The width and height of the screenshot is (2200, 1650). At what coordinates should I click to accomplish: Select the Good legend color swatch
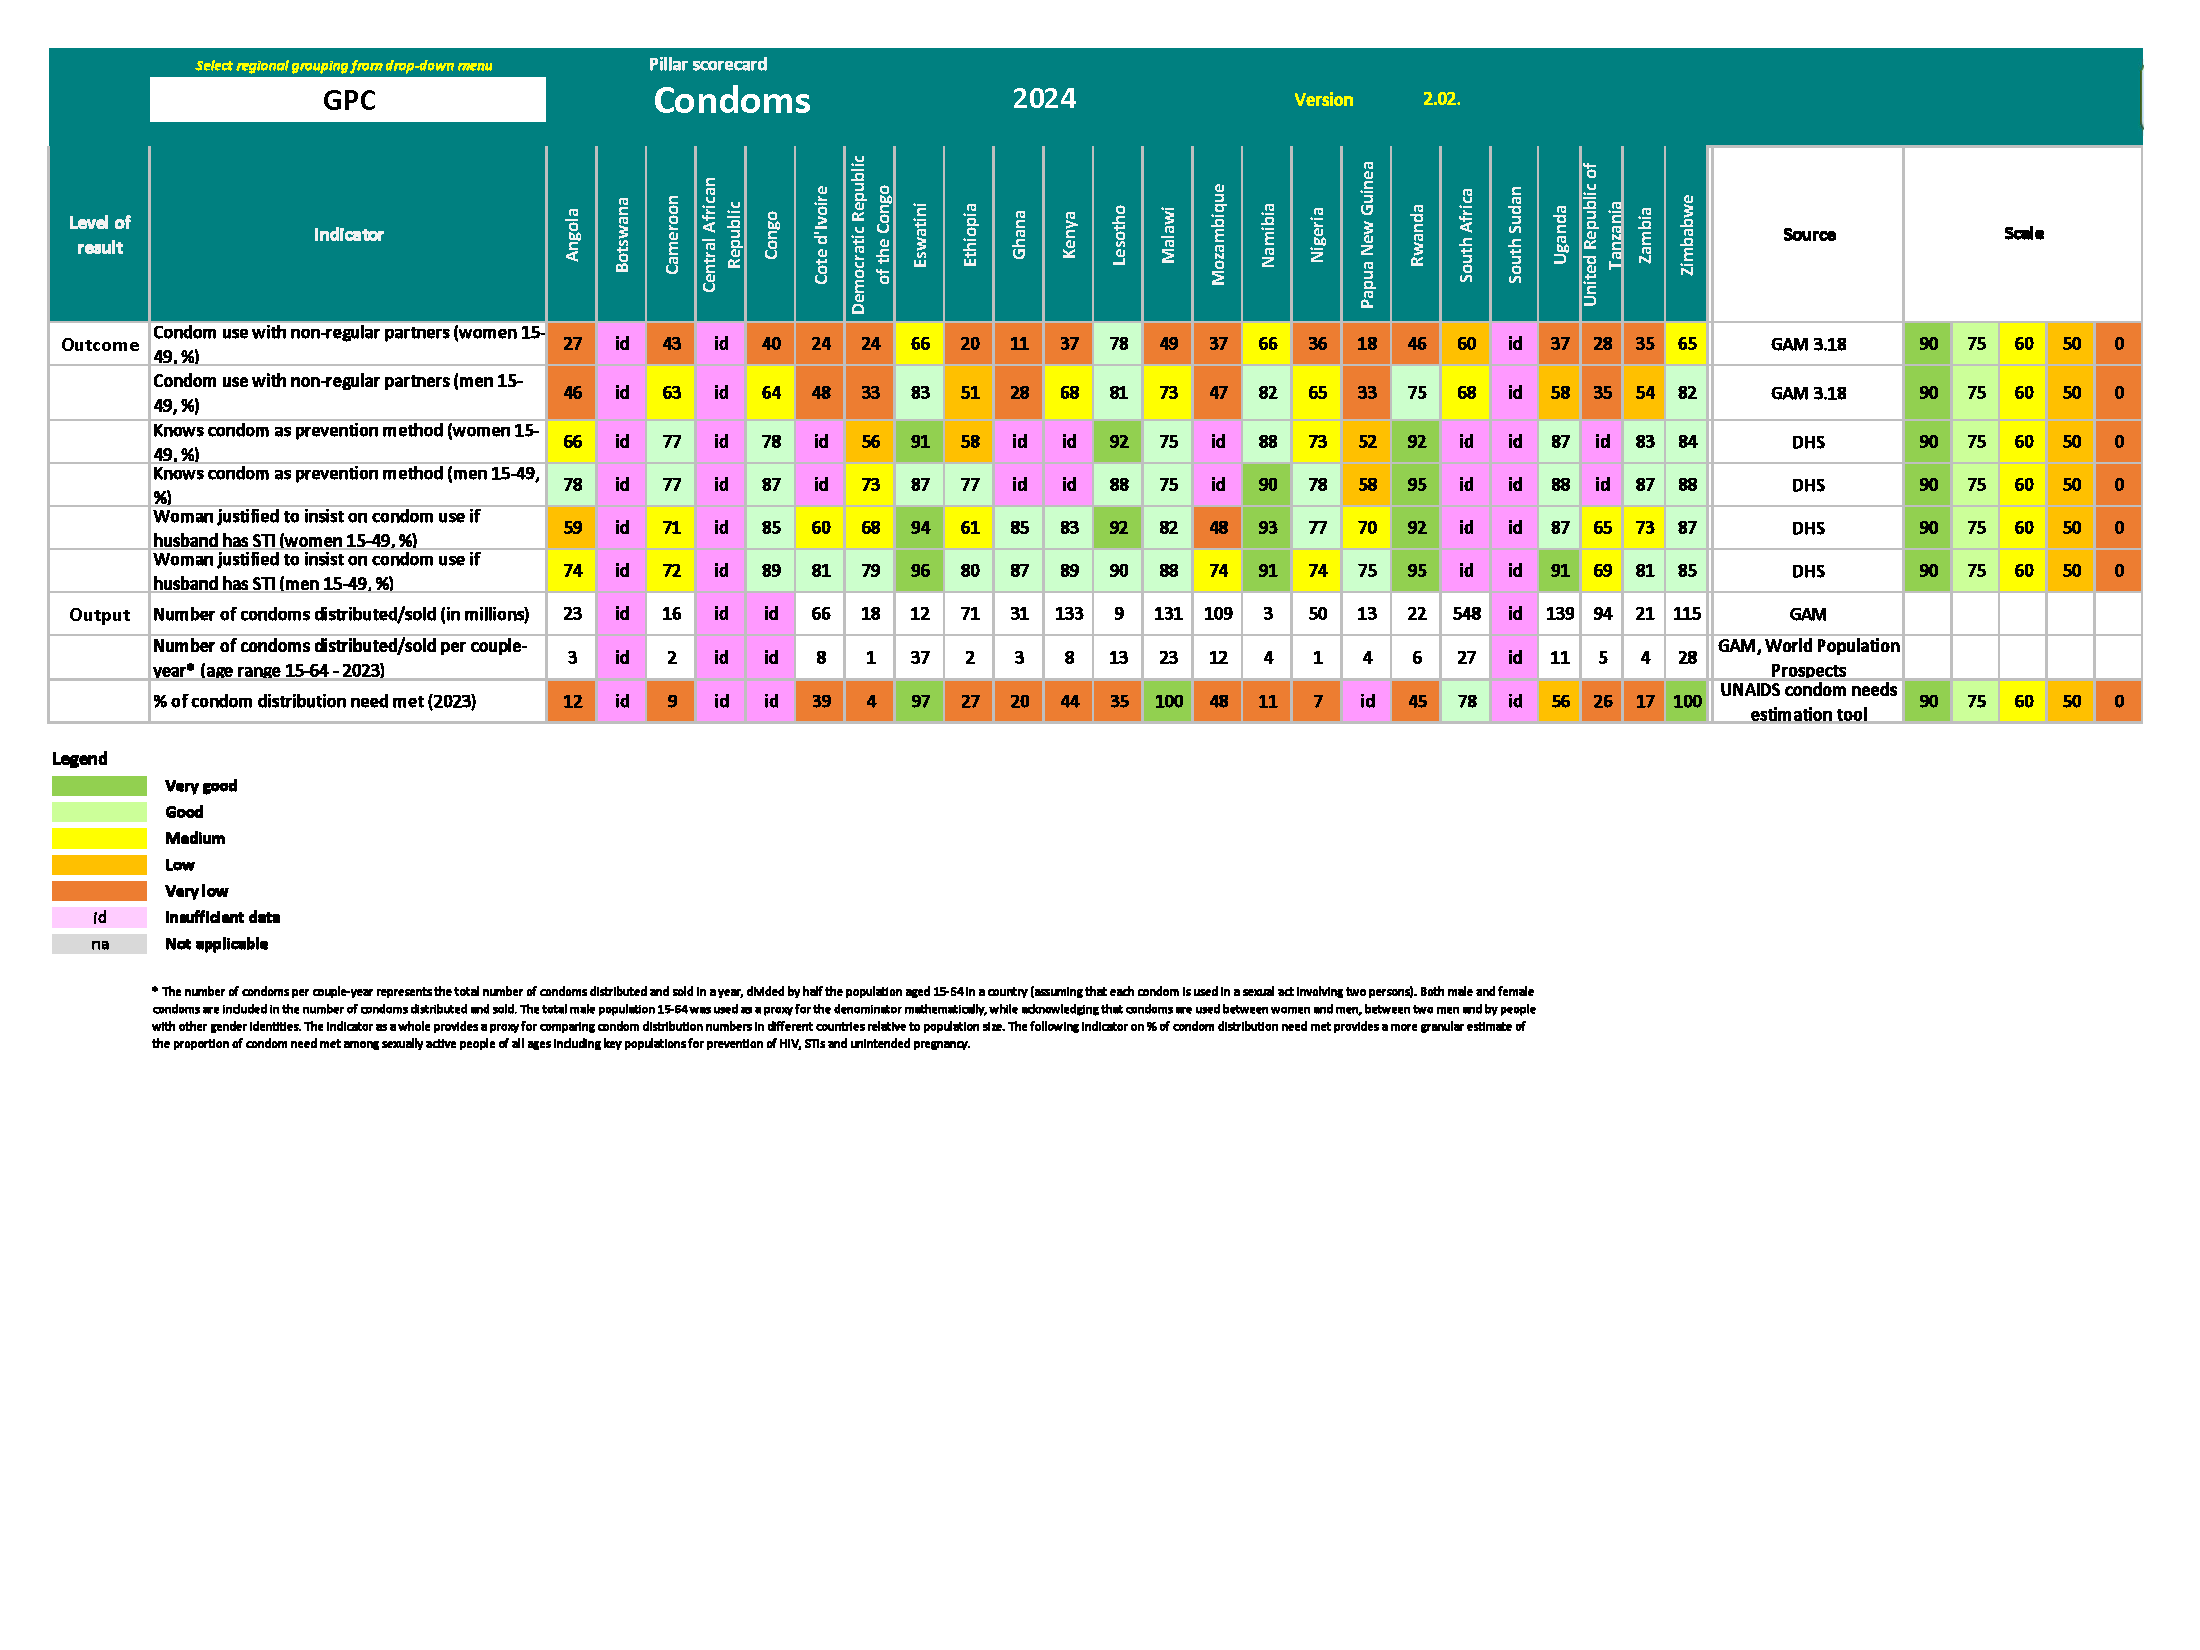(x=99, y=812)
